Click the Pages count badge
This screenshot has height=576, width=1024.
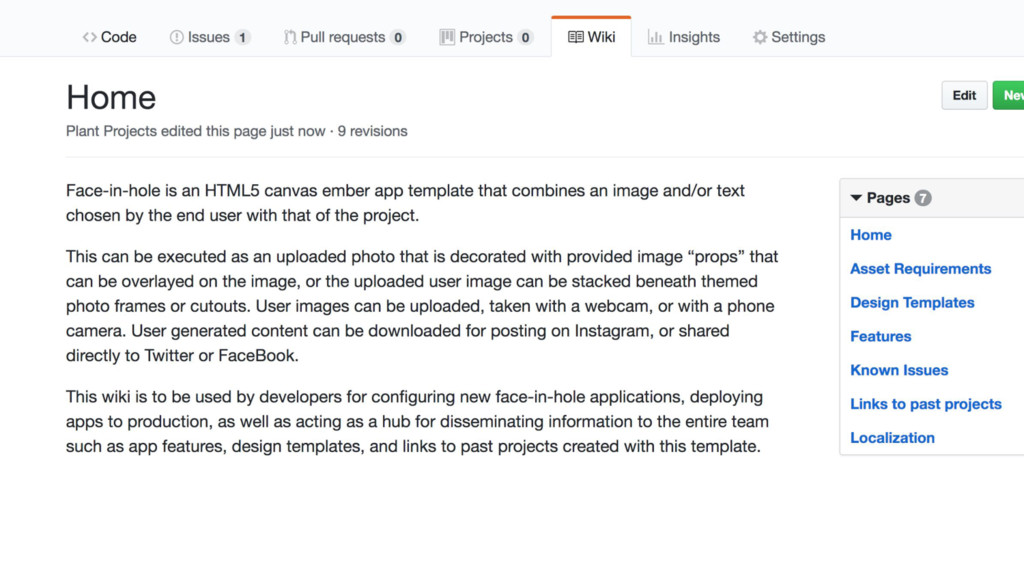(923, 198)
